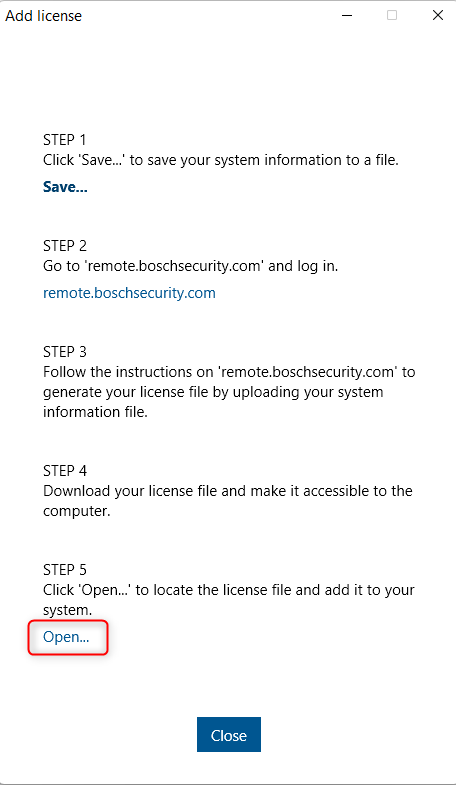Click the 'Follow the instructions on' text line
456x785 pixels.
(x=229, y=372)
